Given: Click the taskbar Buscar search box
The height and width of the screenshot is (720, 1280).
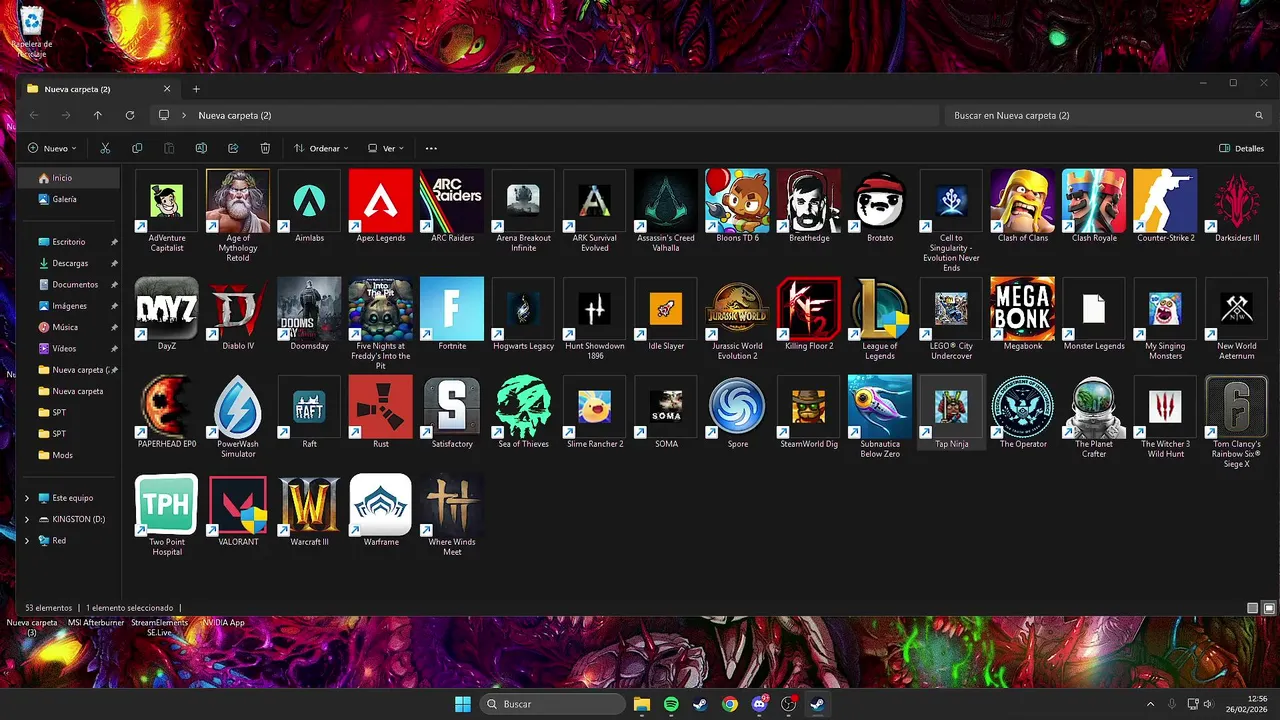Looking at the screenshot, I should tap(553, 704).
